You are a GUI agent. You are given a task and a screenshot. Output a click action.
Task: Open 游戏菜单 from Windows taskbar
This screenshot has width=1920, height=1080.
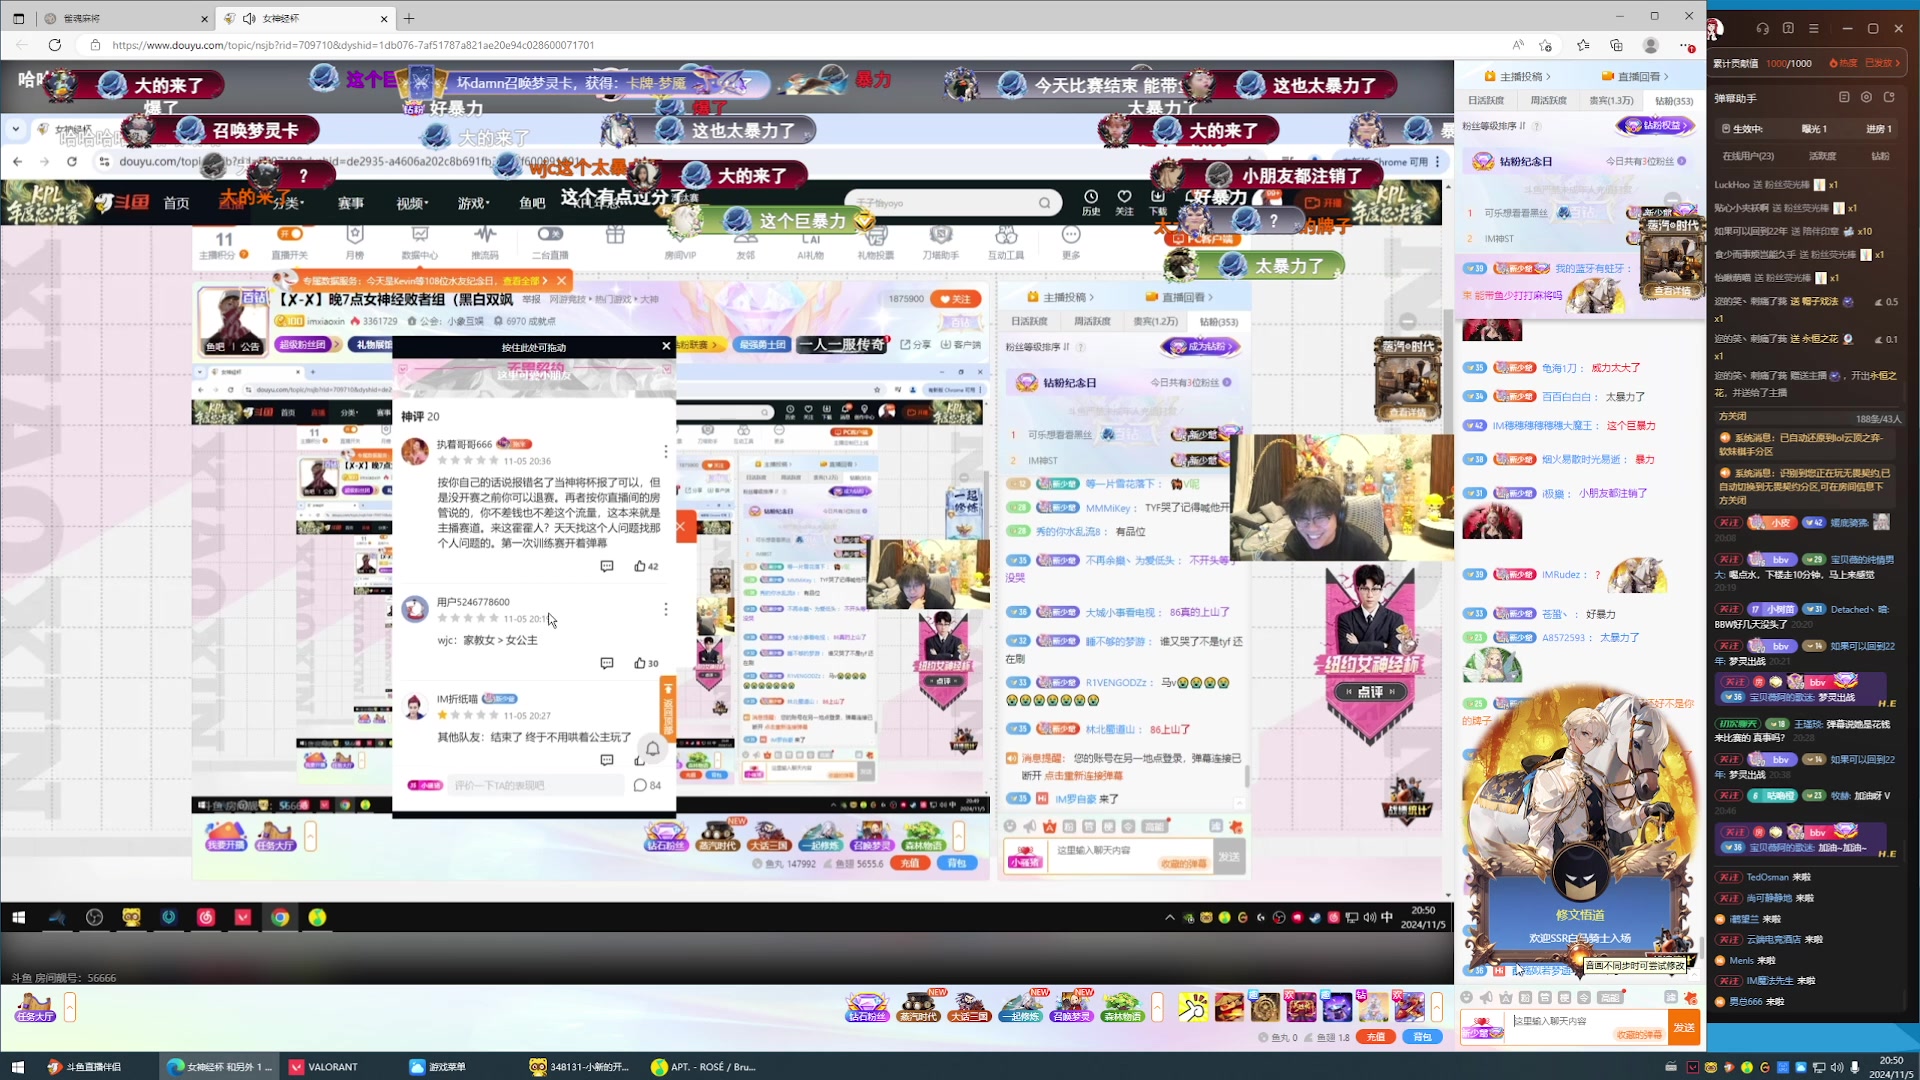click(438, 1066)
